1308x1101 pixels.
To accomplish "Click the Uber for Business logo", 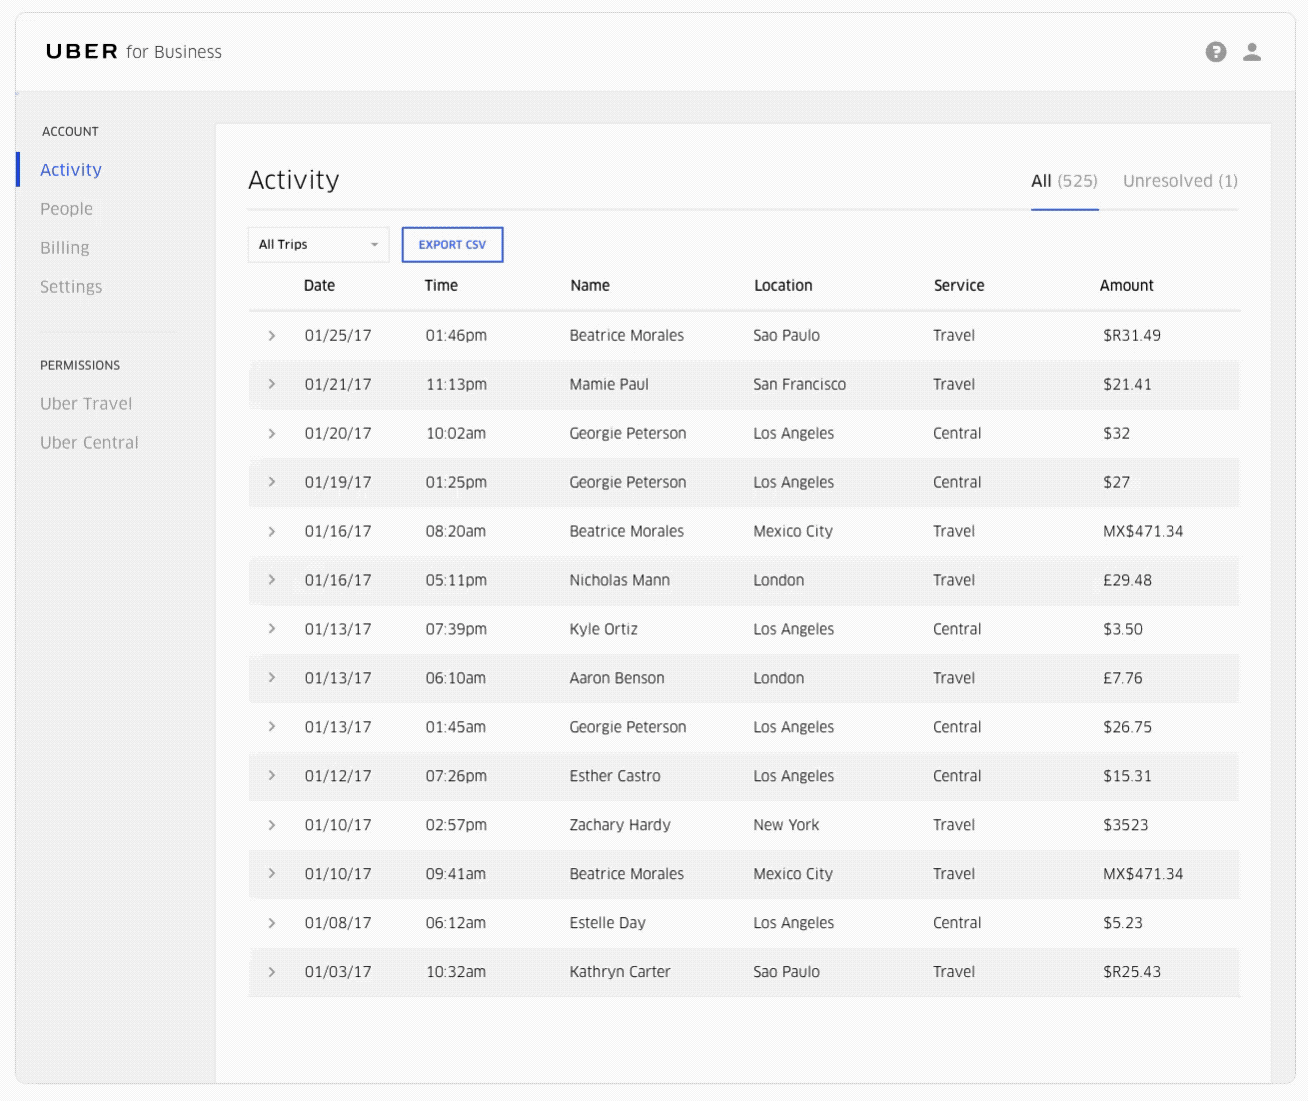I will click(x=134, y=52).
